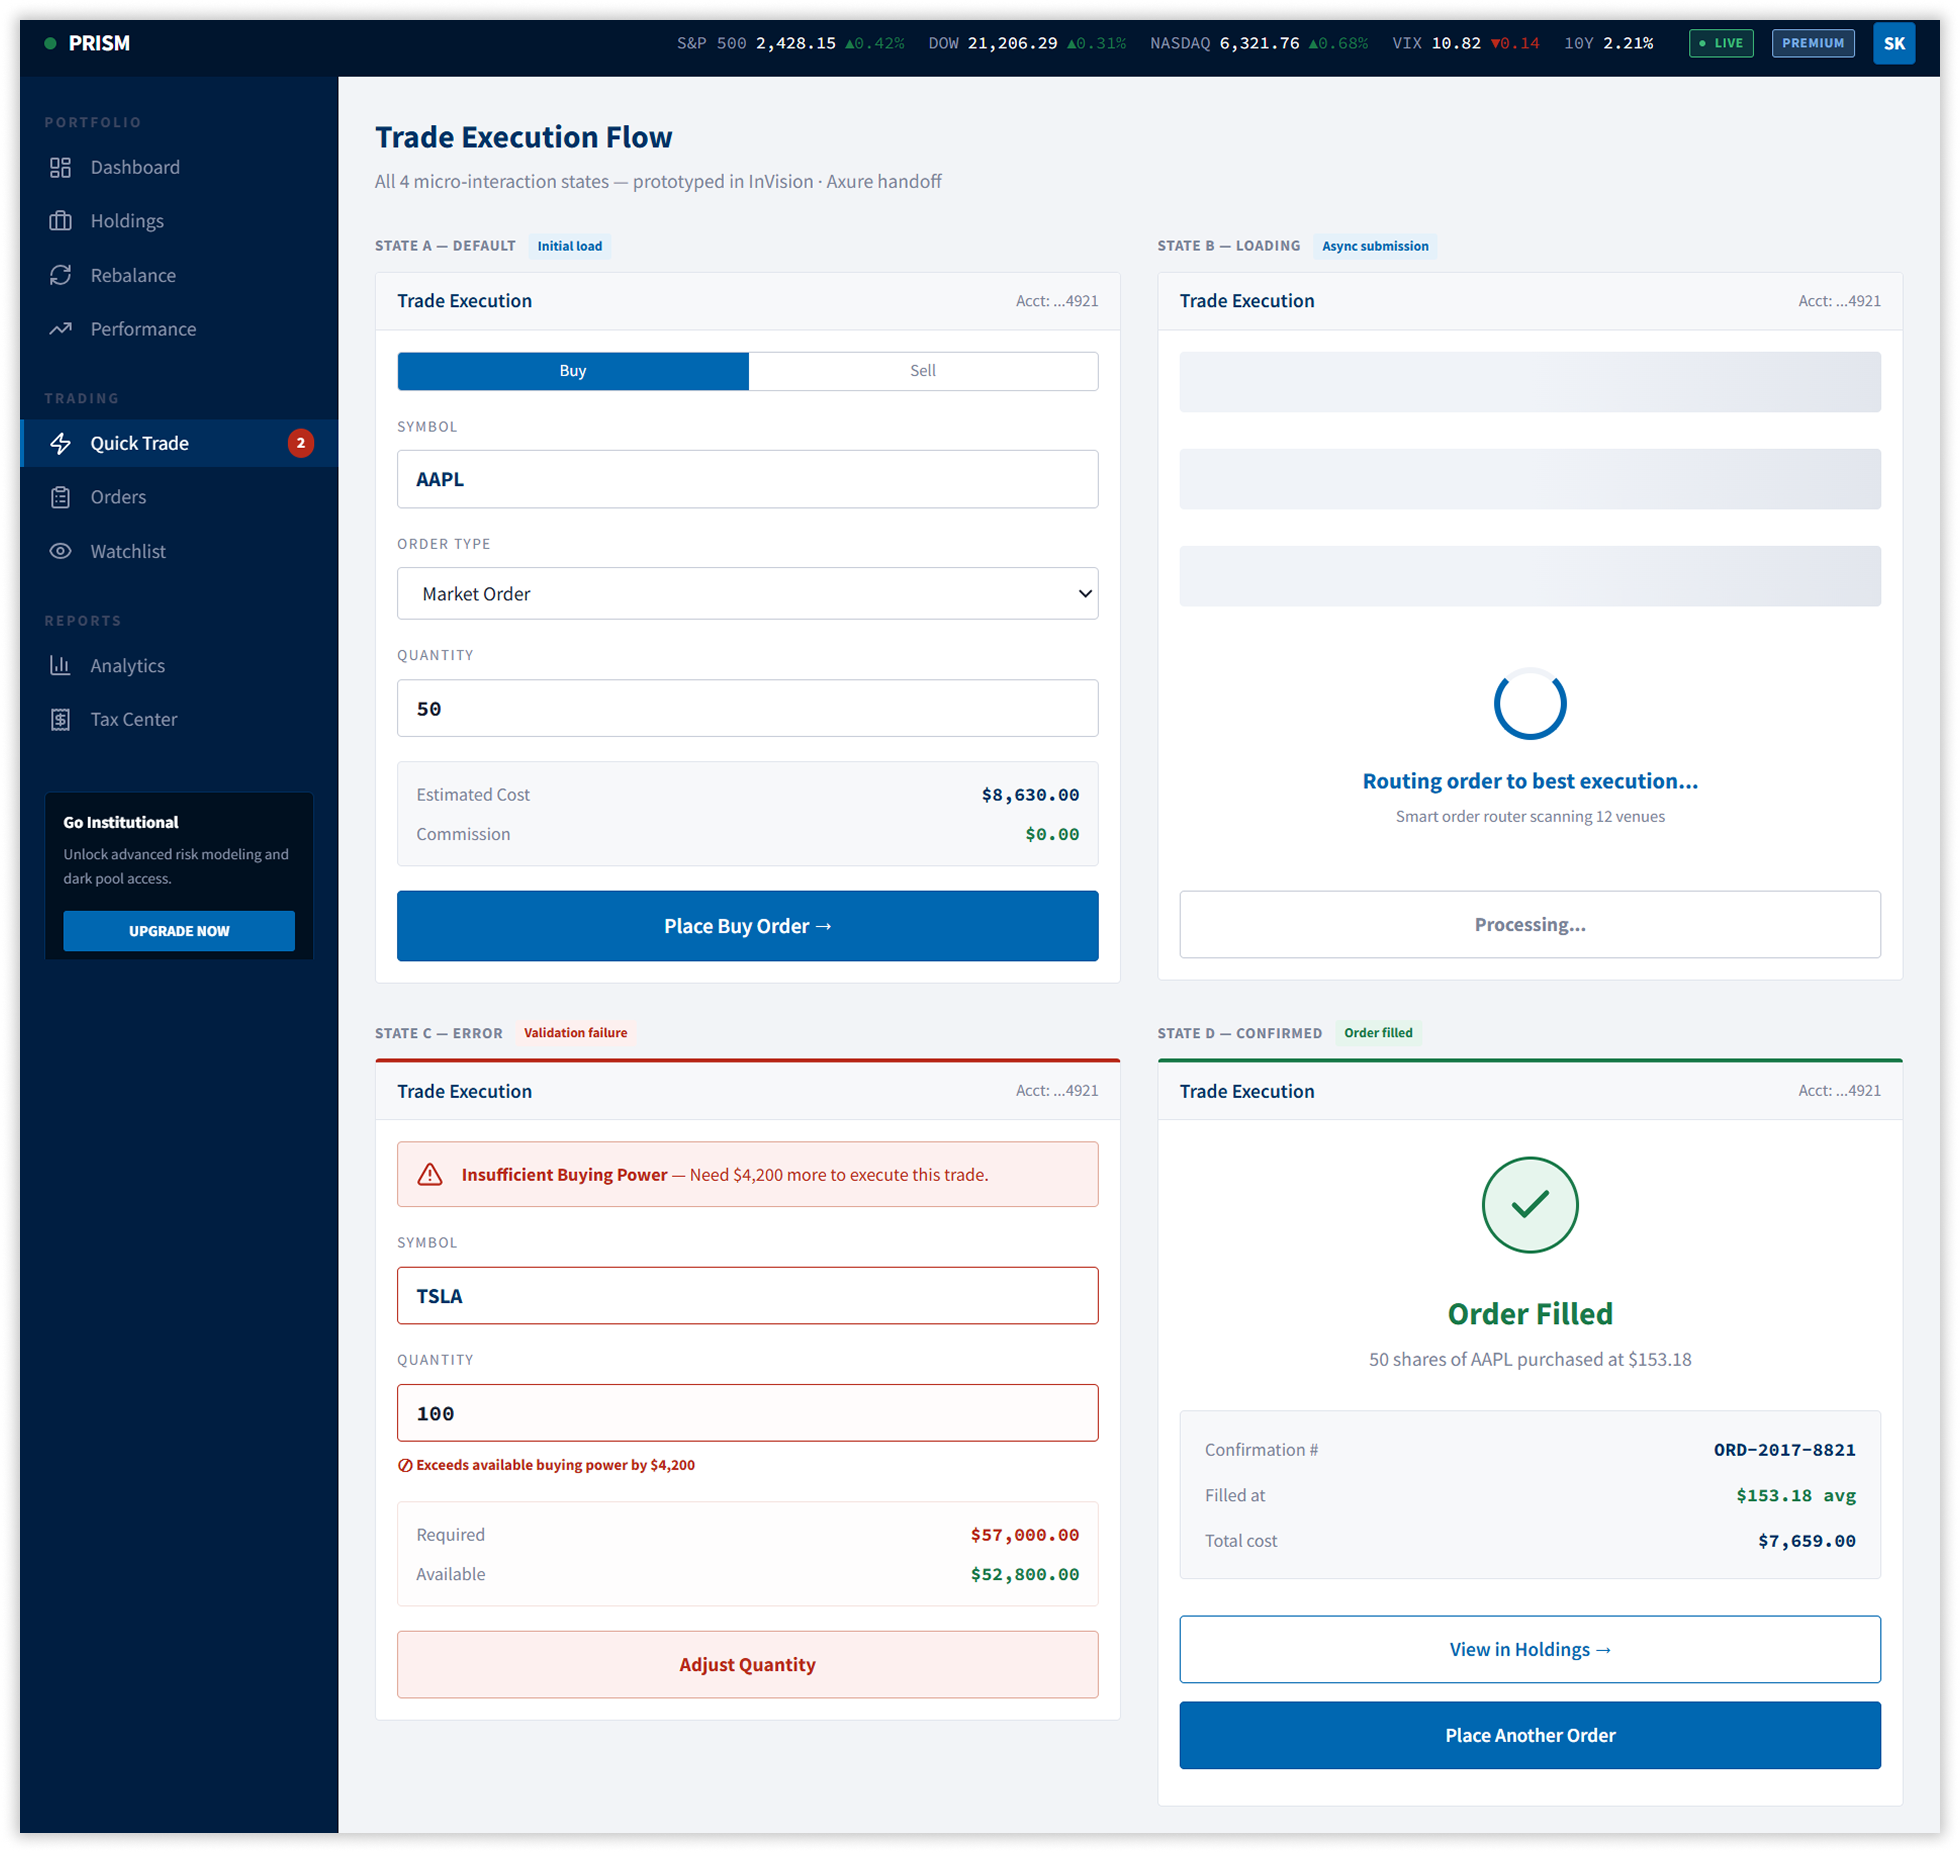Viewport: 1960px width, 1853px height.
Task: Click the Adjust Quantity button
Action: point(747,1664)
